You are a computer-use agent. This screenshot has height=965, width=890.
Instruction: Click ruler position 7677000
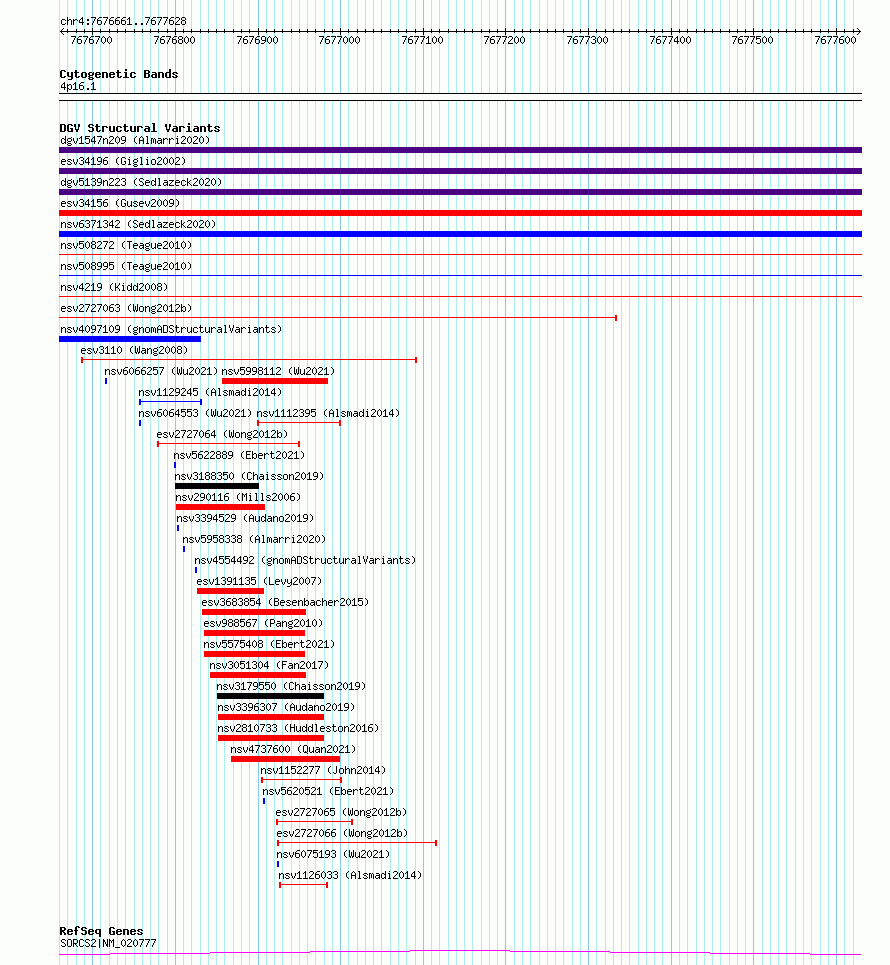[x=339, y=40]
